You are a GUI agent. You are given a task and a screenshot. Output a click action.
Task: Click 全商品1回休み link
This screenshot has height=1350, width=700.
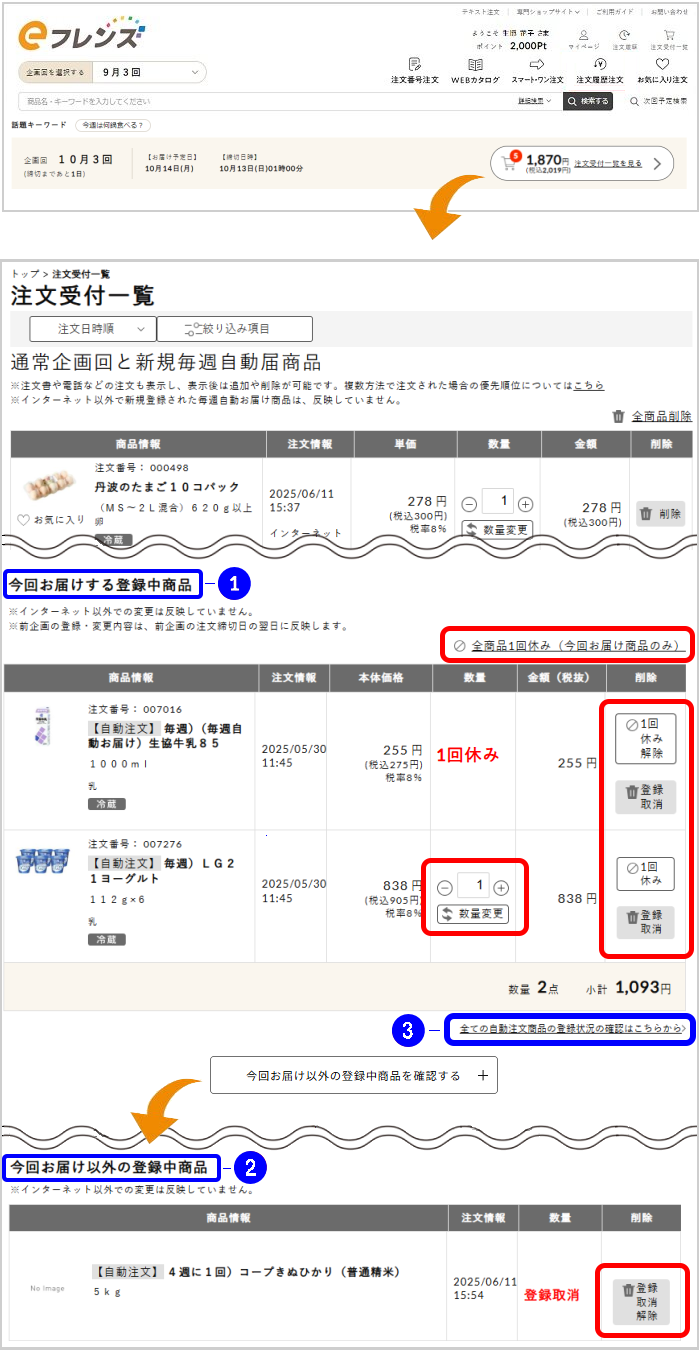click(564, 646)
